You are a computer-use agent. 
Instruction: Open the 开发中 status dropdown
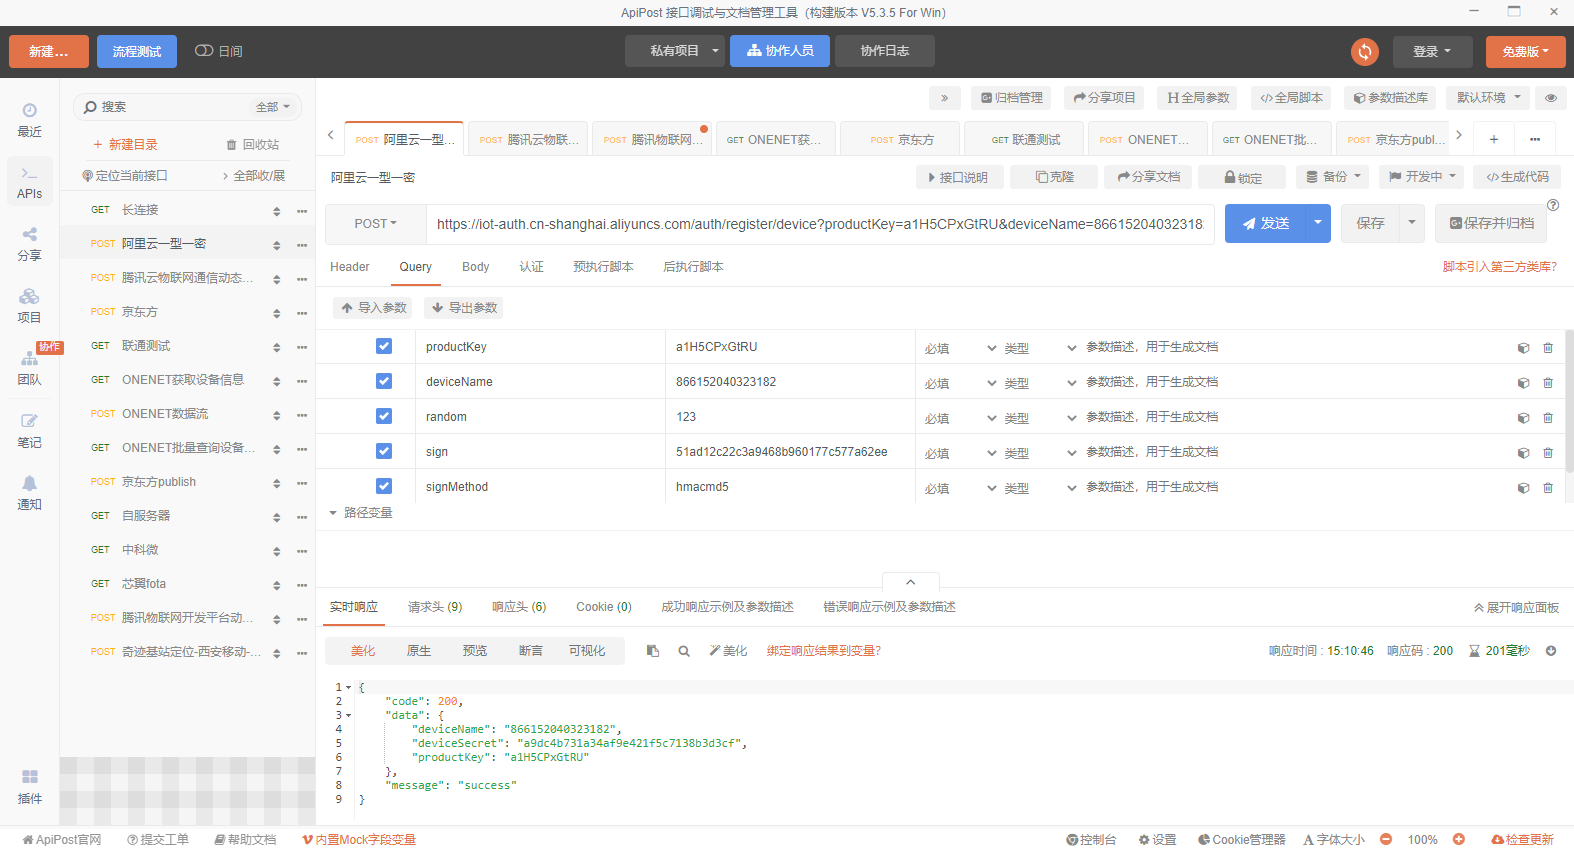point(1421,177)
